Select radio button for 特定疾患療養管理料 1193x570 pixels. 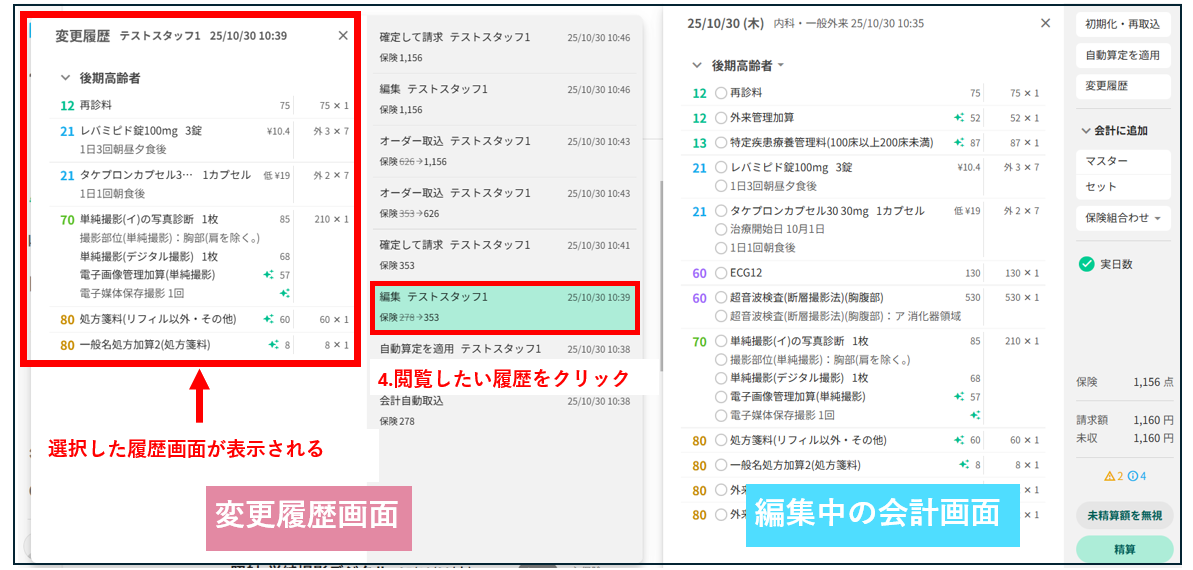pos(721,142)
